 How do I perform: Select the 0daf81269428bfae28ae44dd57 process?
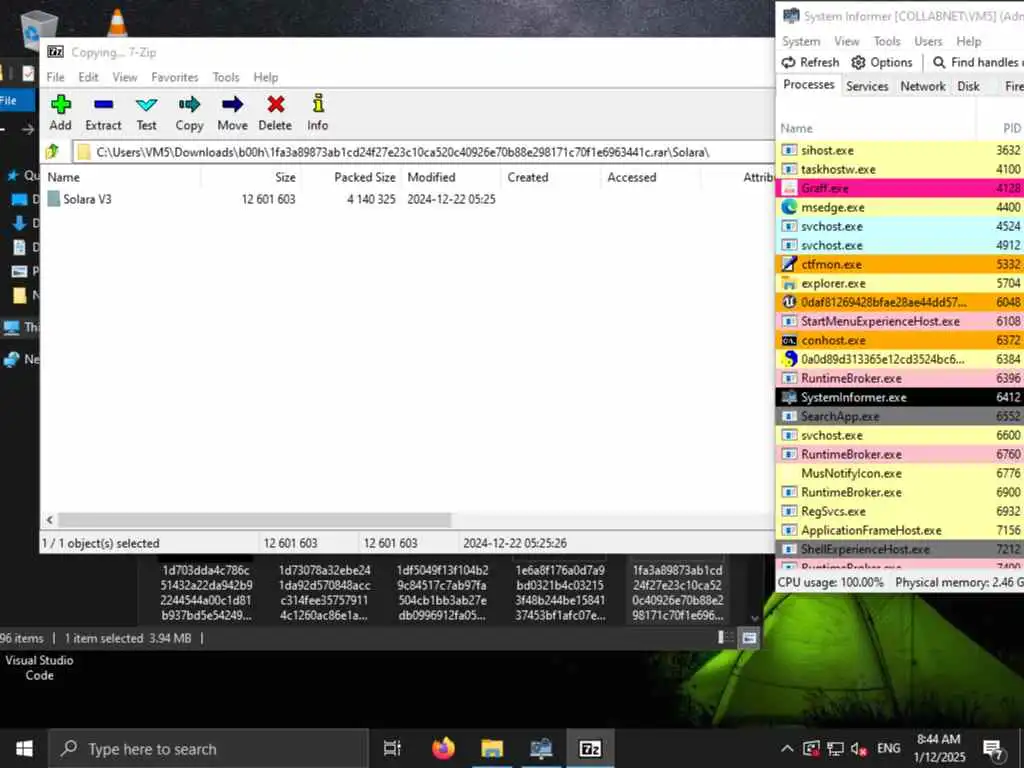(x=900, y=302)
